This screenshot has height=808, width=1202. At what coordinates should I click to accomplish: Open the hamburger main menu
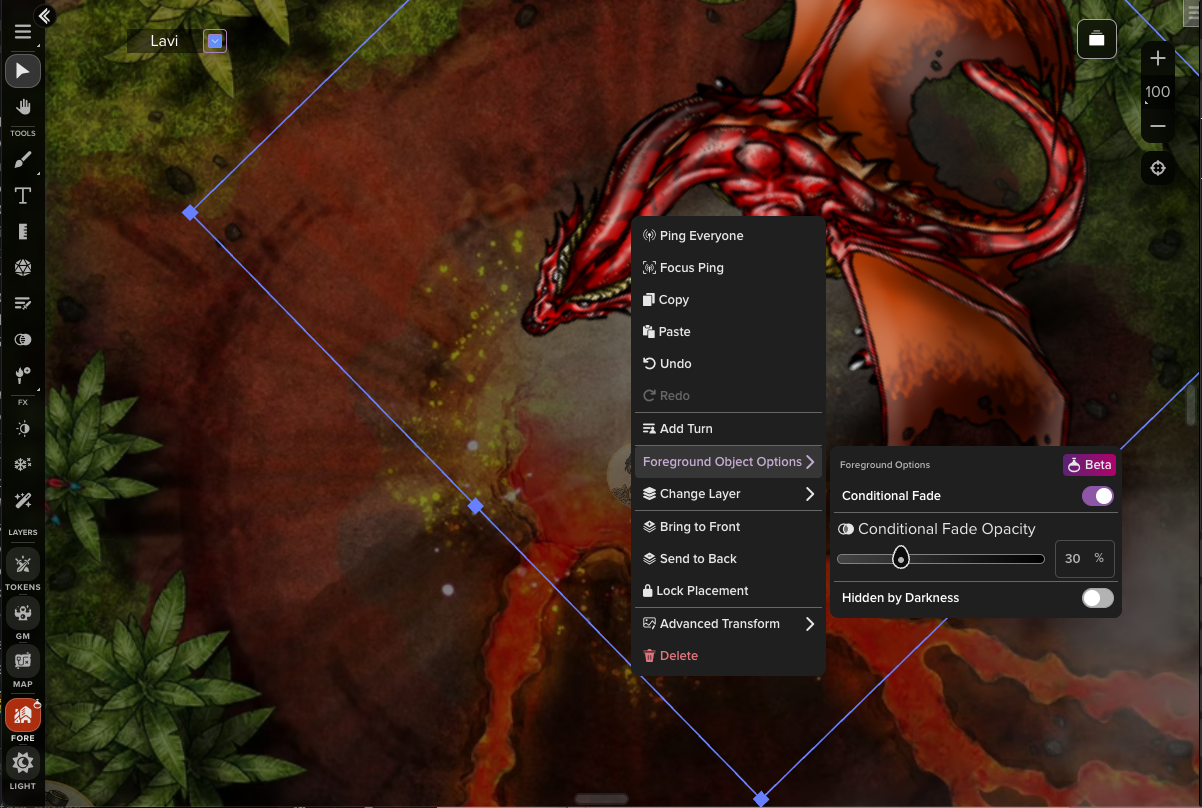22,32
